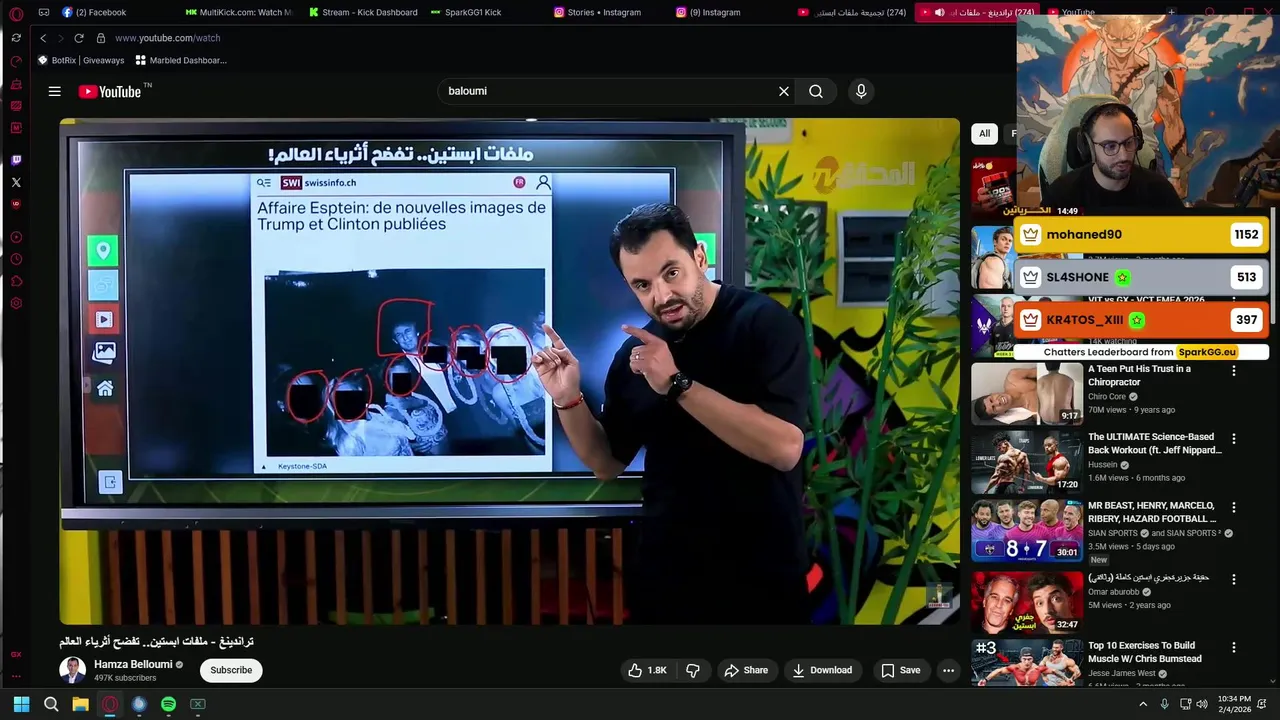The height and width of the screenshot is (720, 1280).
Task: Open taskbar clock showing 10:34 PM
Action: click(x=1234, y=704)
